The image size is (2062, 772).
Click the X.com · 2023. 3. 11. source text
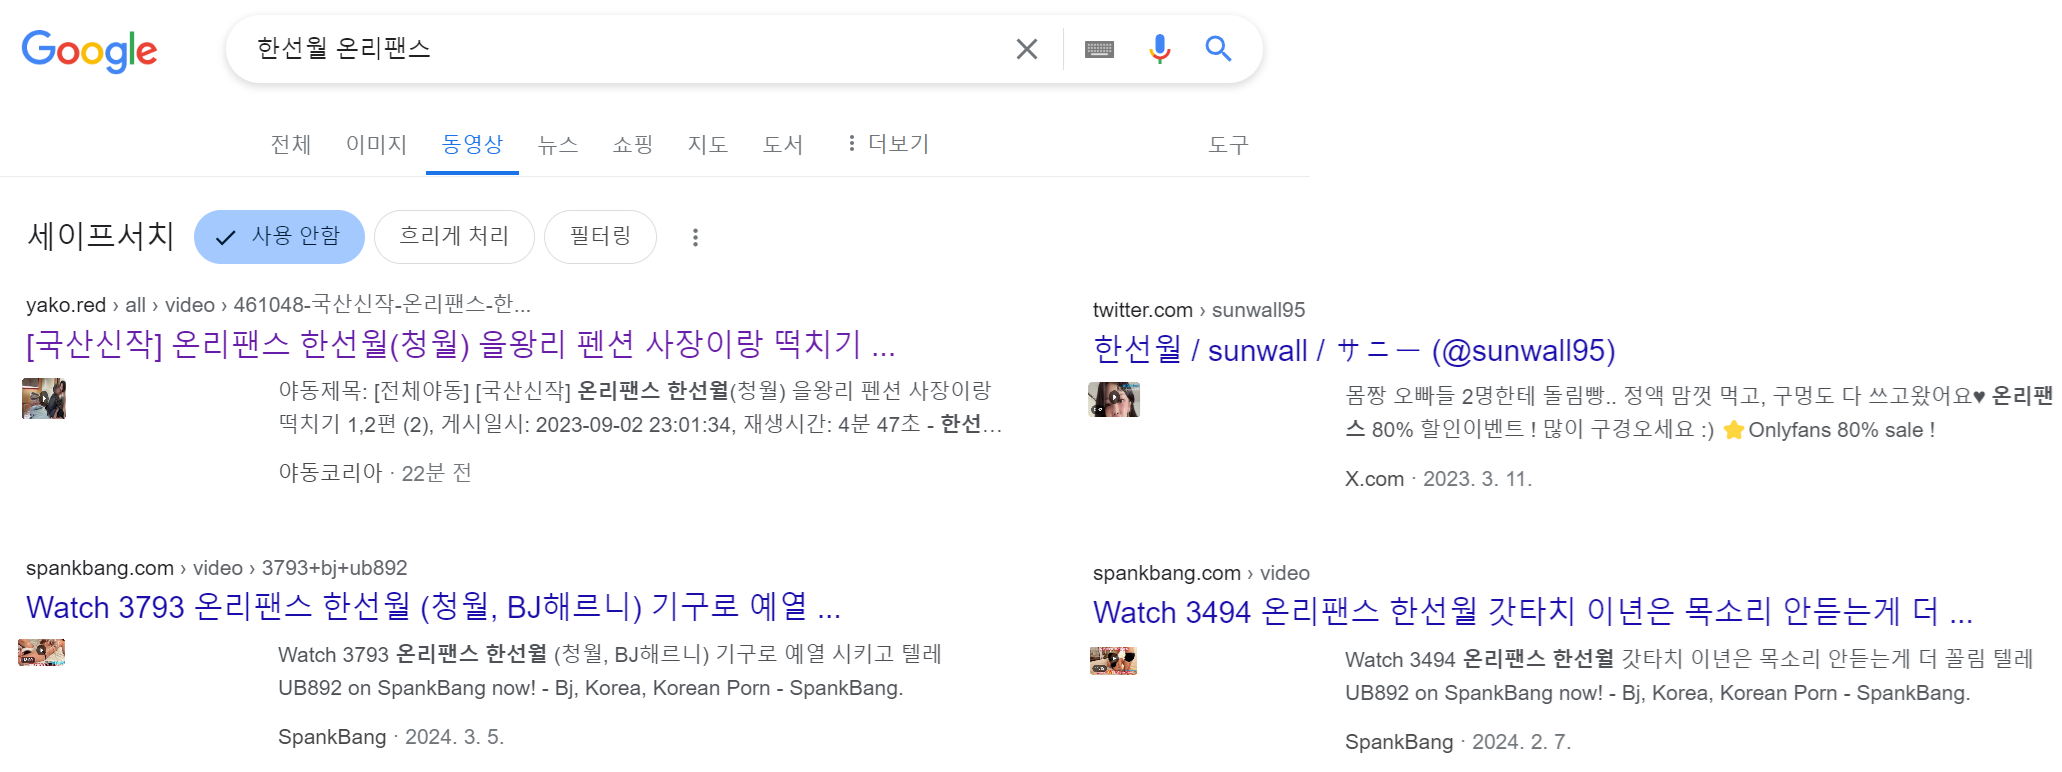click(1438, 479)
